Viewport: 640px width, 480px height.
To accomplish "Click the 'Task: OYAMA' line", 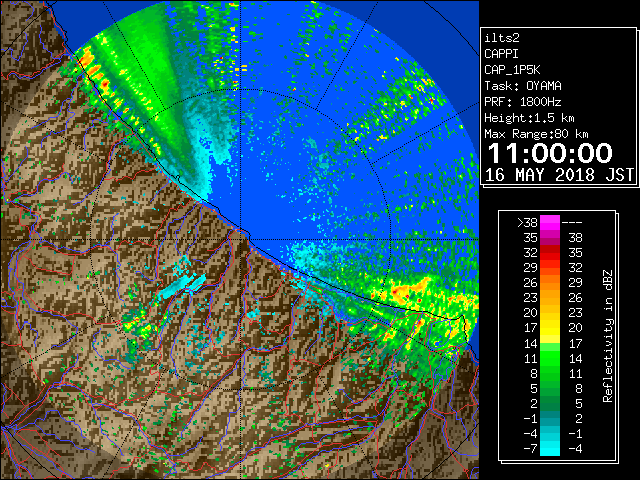I will (523, 86).
